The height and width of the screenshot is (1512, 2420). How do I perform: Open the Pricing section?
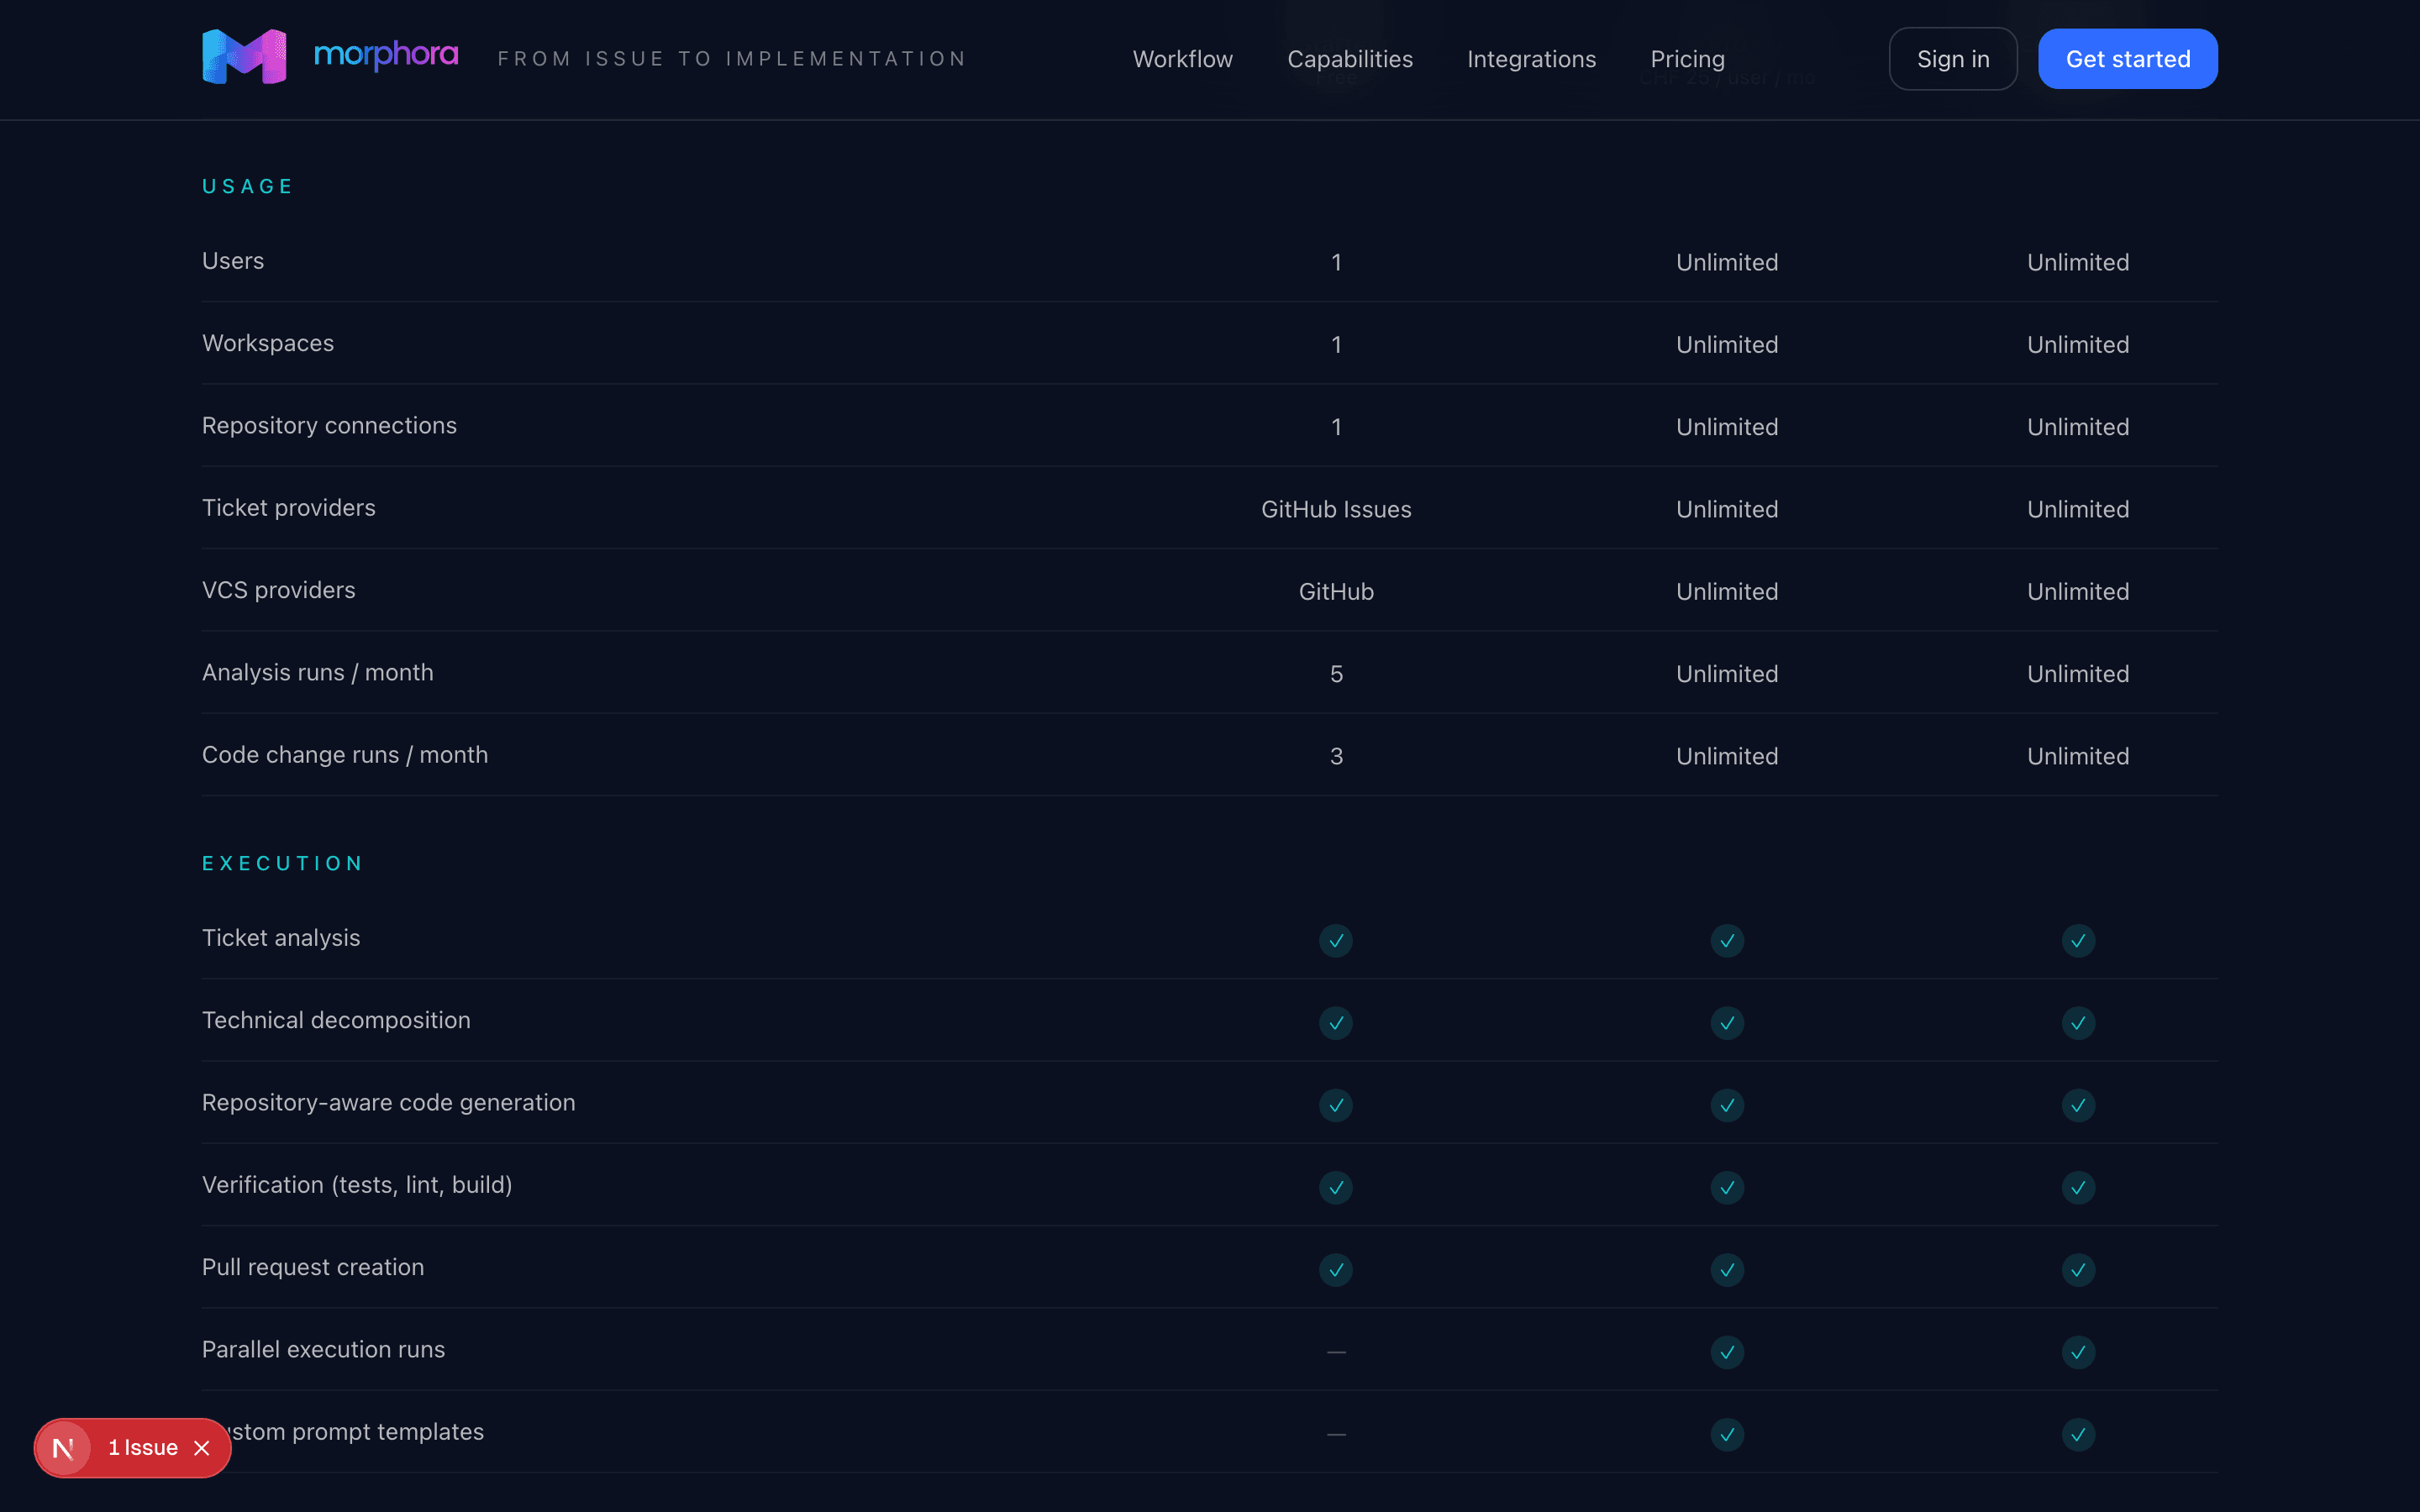1687,59
